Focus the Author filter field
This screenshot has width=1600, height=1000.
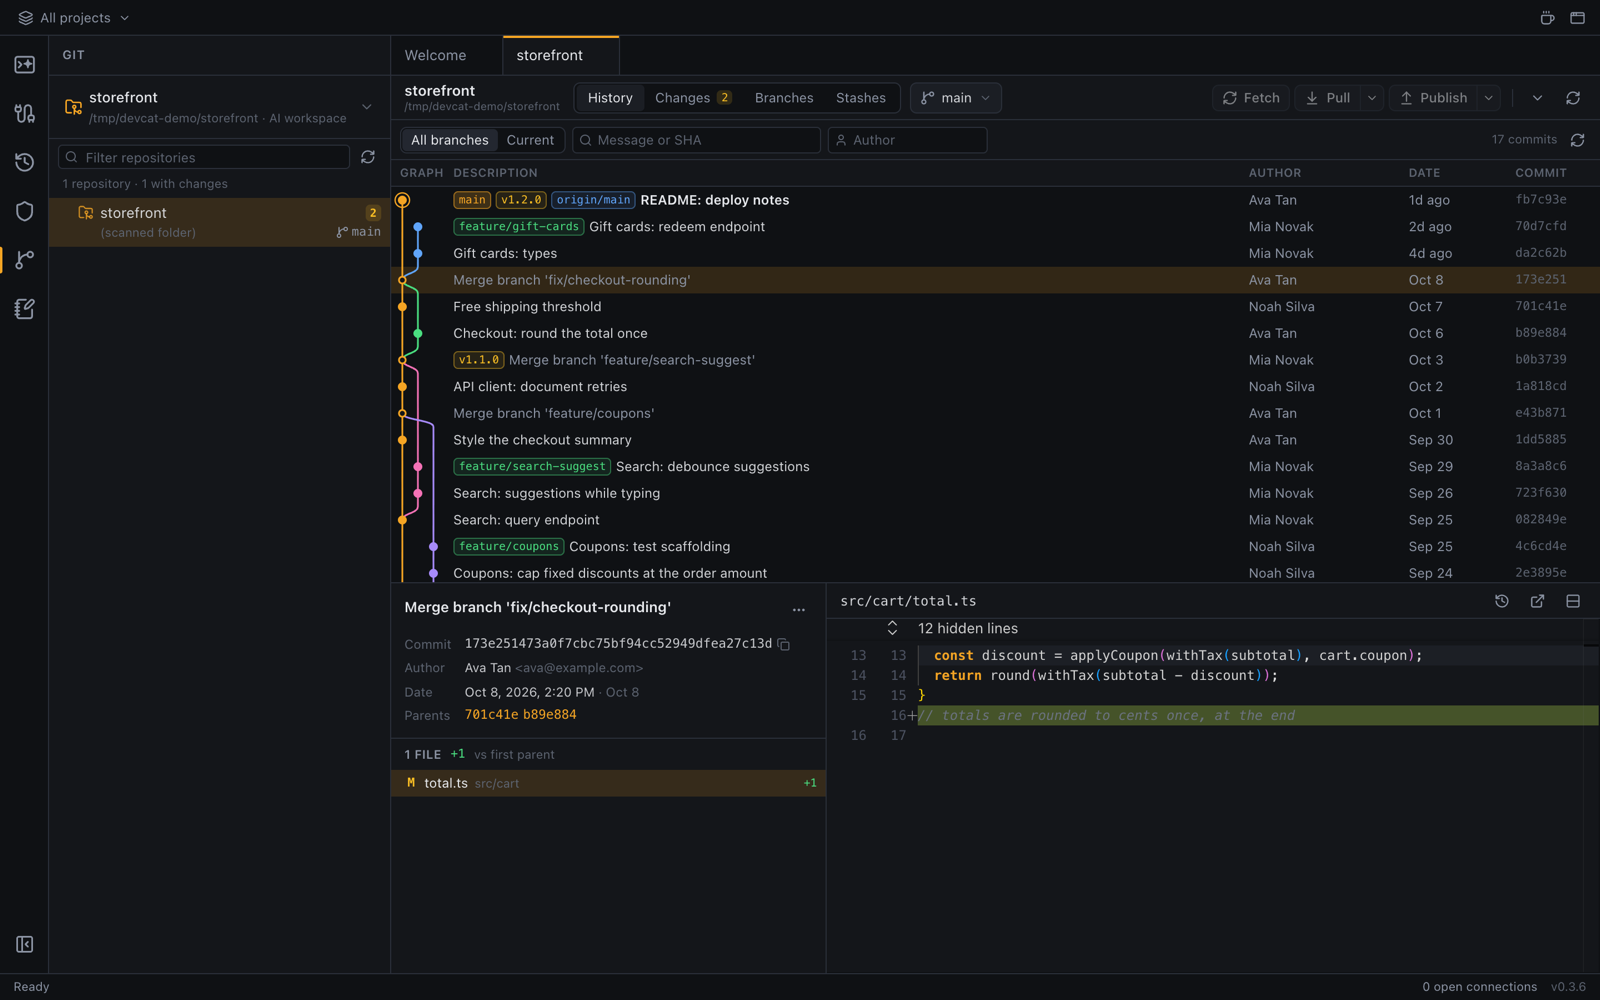pyautogui.click(x=907, y=140)
